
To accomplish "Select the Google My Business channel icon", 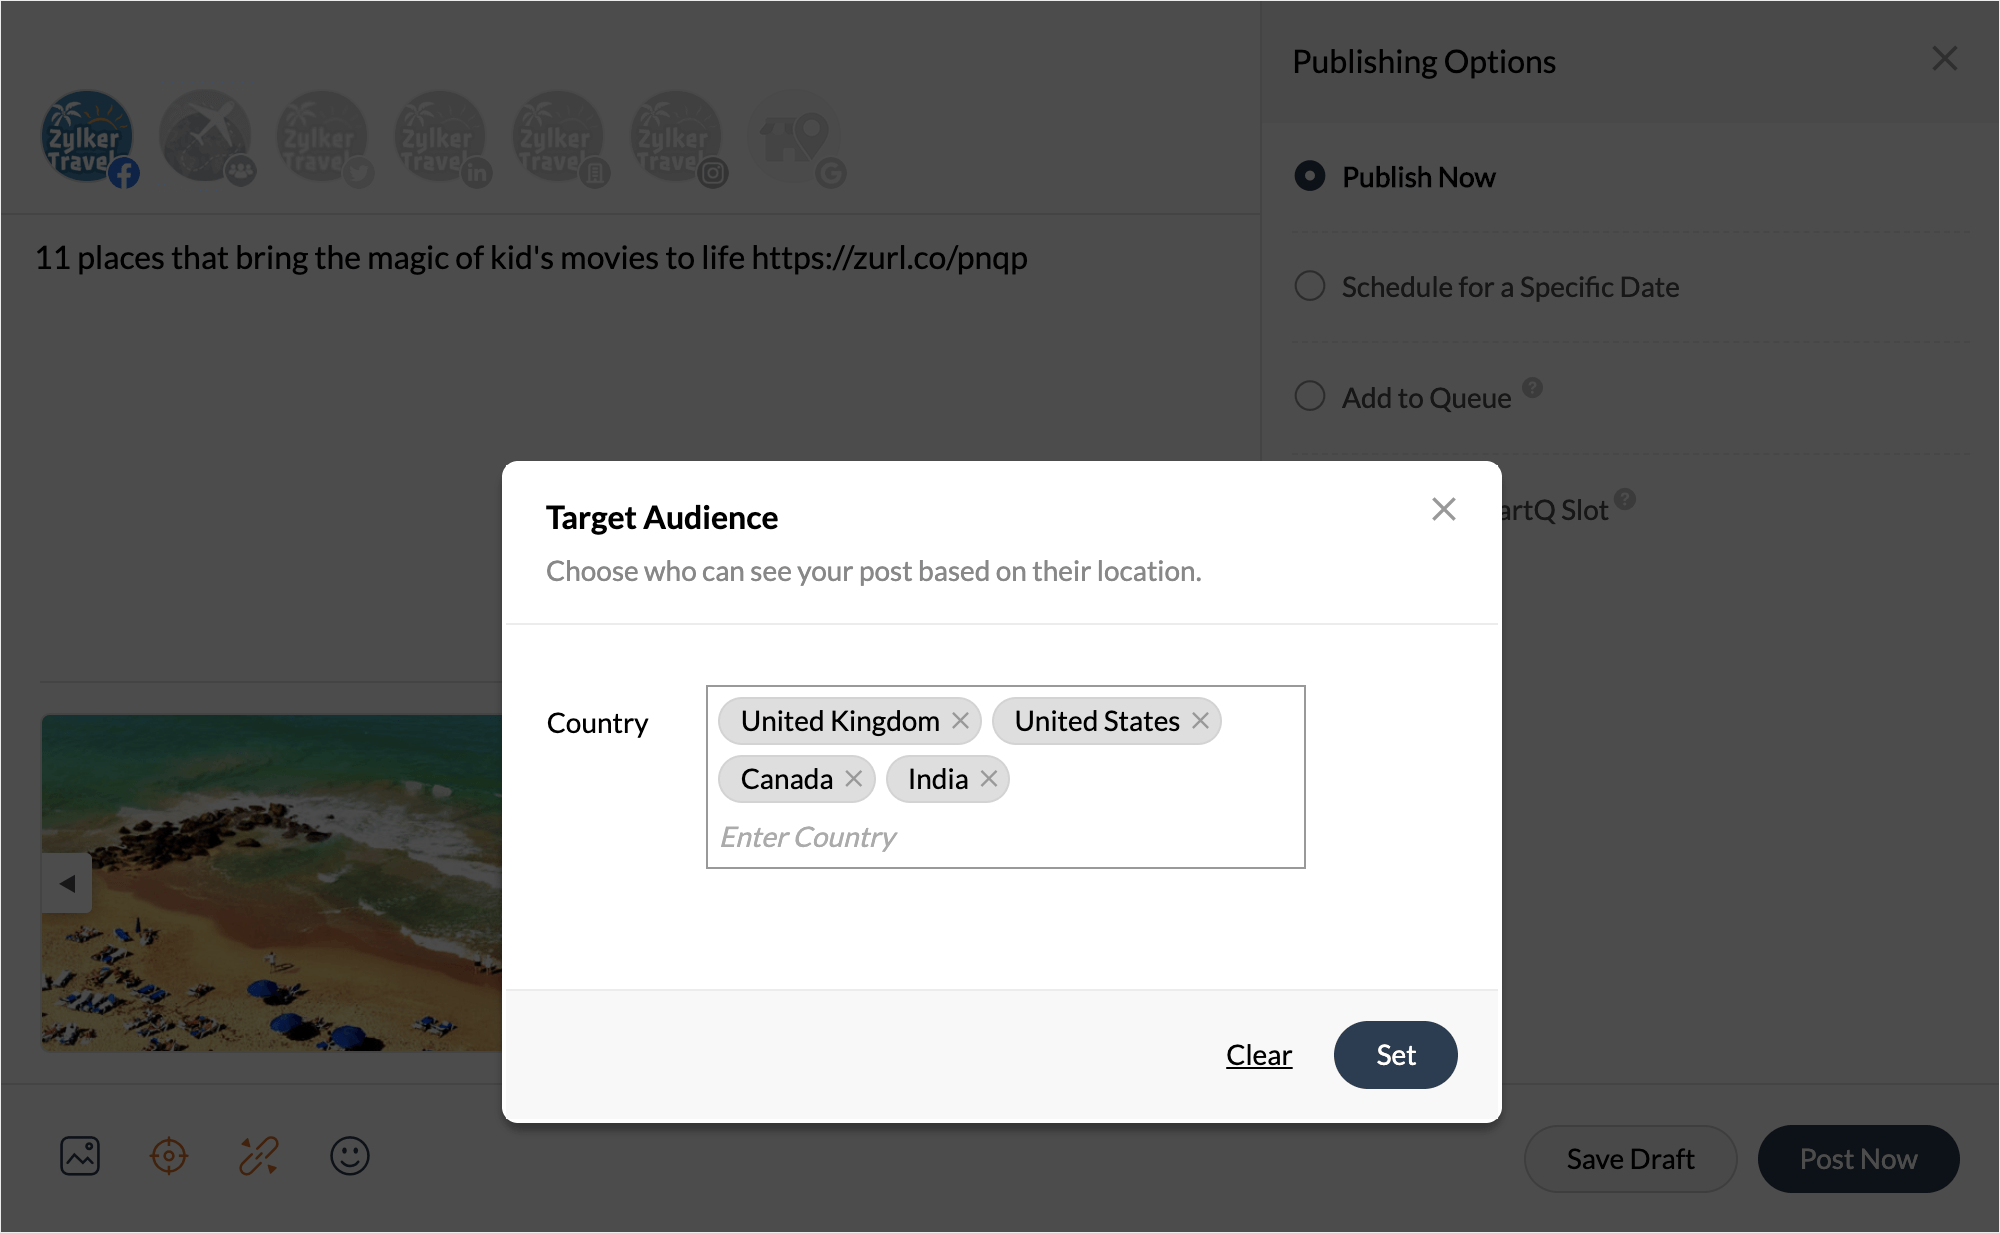I will [794, 137].
